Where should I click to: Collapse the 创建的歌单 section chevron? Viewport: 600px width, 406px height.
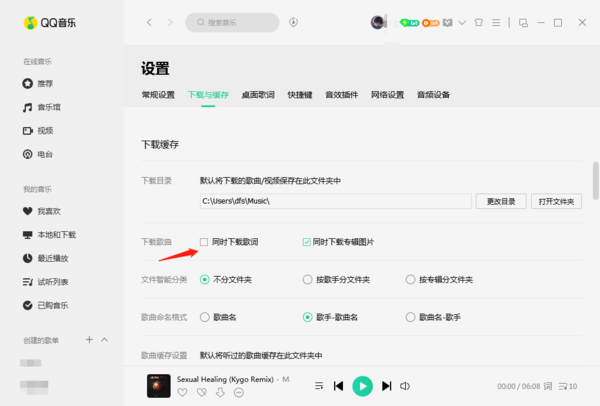(x=106, y=340)
